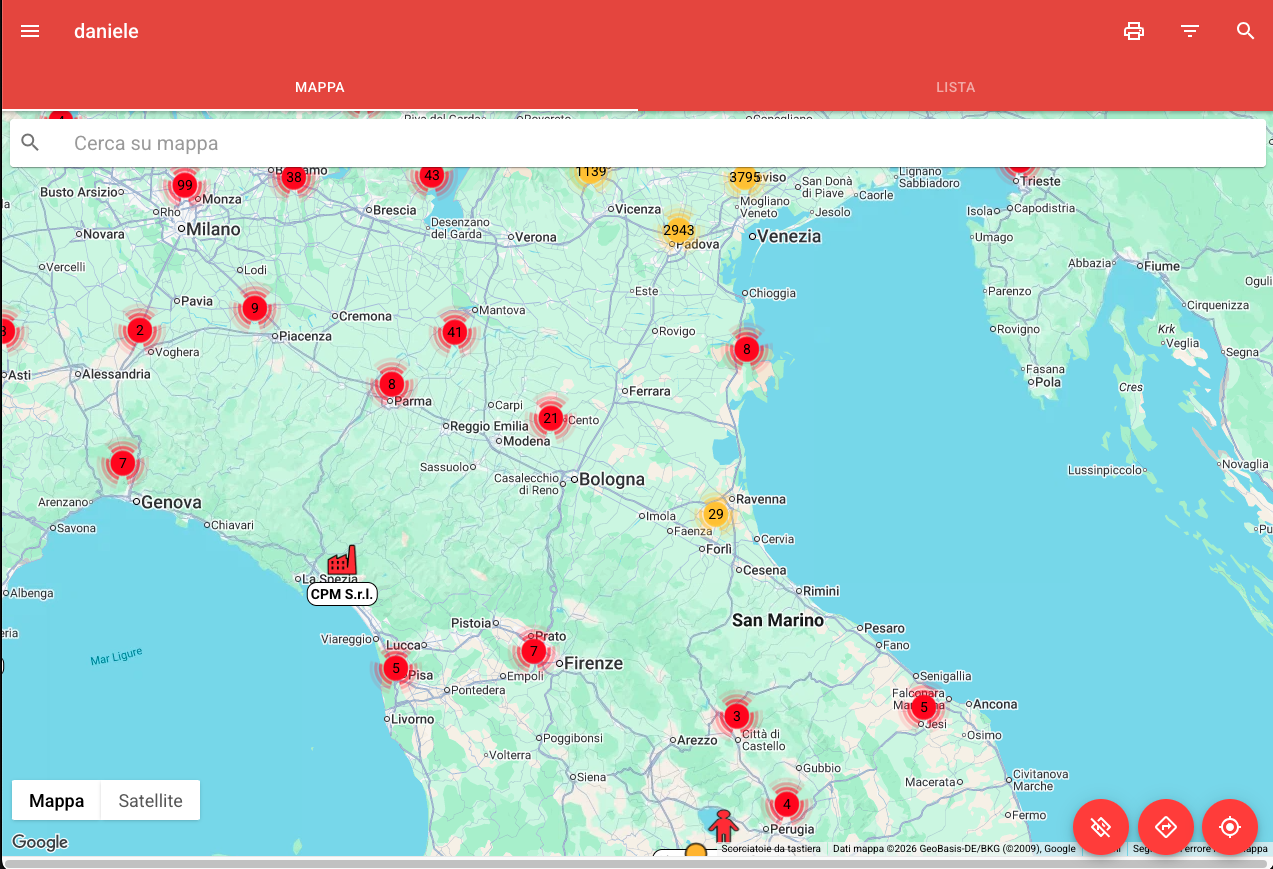Open the filter list icon
This screenshot has height=869, width=1273.
coord(1189,31)
